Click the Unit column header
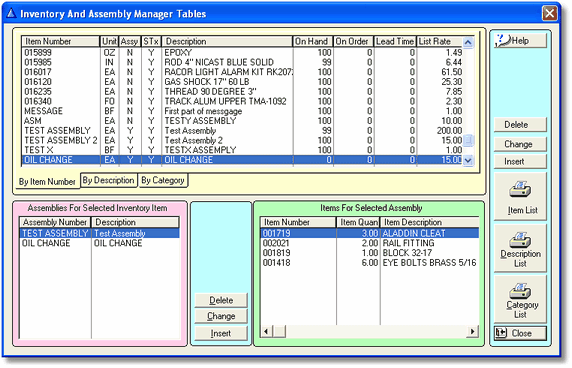Screen dimensions: 572x368 coord(109,42)
